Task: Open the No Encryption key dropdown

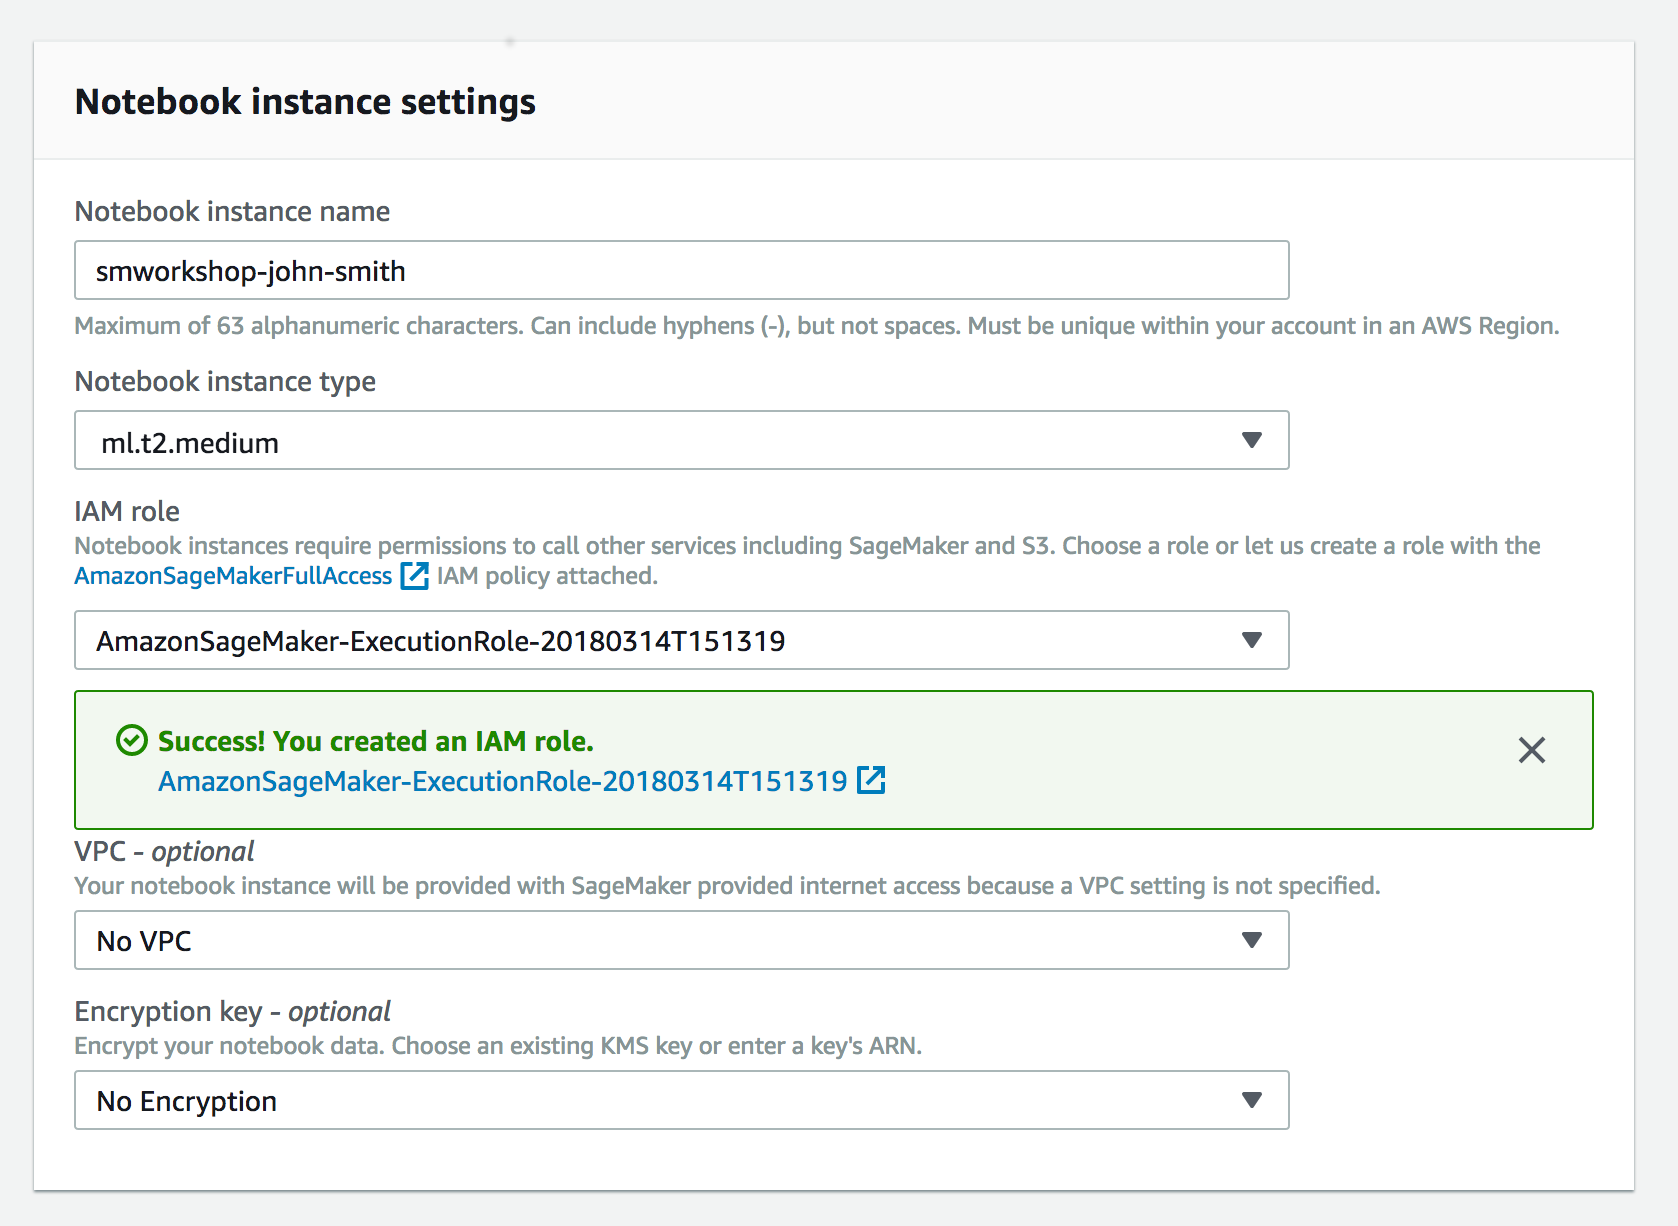Action: point(681,1100)
